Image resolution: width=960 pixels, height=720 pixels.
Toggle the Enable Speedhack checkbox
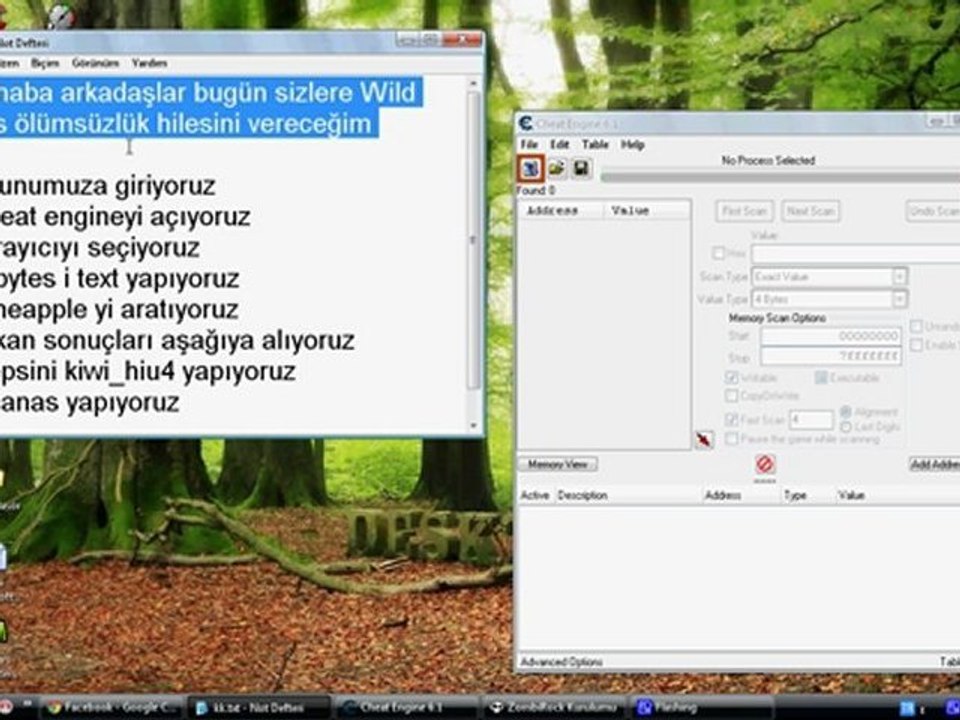[916, 345]
